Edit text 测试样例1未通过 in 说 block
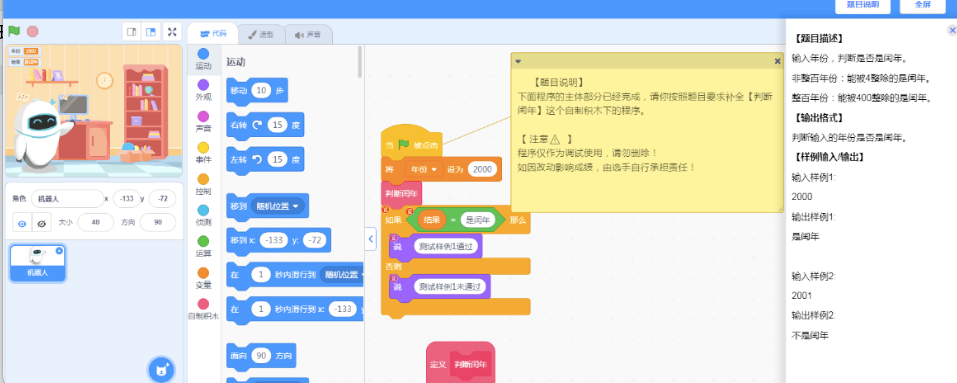Screen dimensions: 957x383 [x=449, y=286]
